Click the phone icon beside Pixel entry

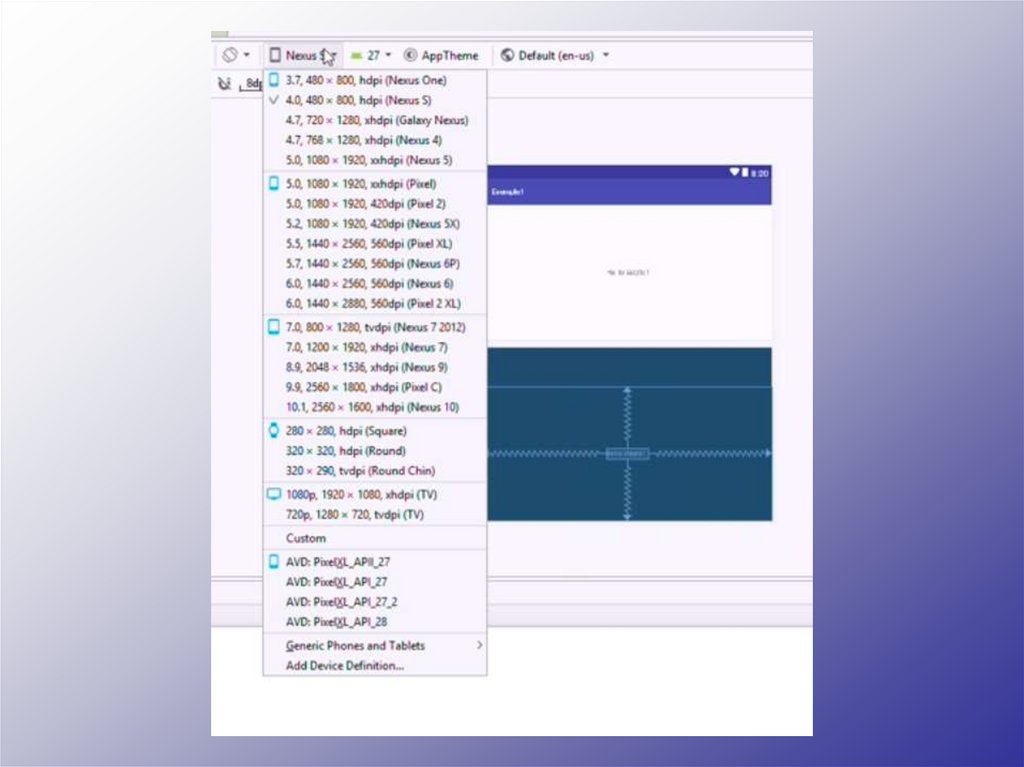tap(274, 184)
